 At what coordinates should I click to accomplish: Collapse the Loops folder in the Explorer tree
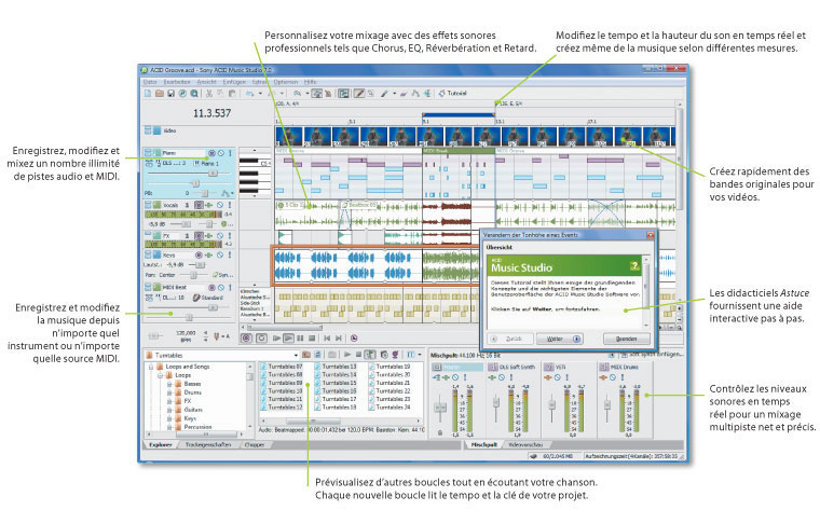160,375
